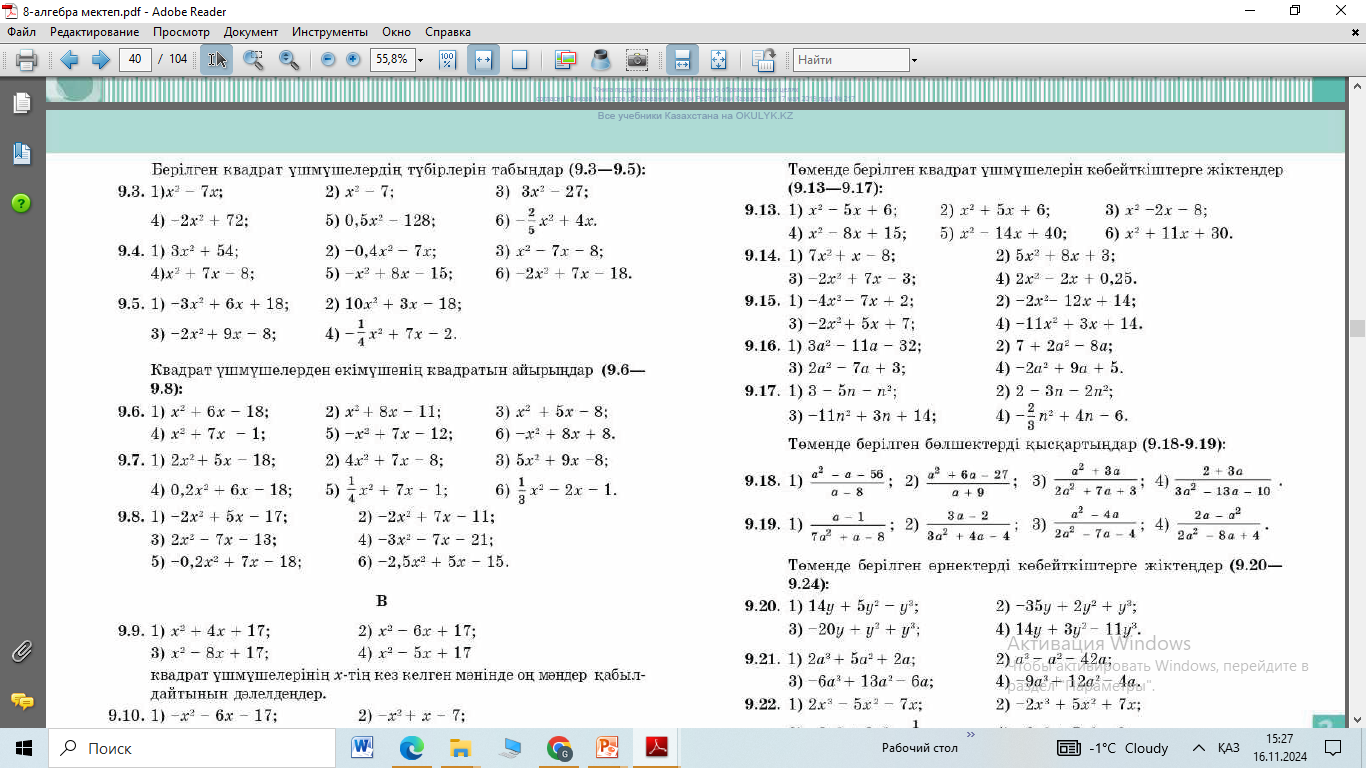This screenshot has width=1366, height=768.
Task: Open the weather widget showing -1°C Cloudy
Action: tap(1113, 748)
